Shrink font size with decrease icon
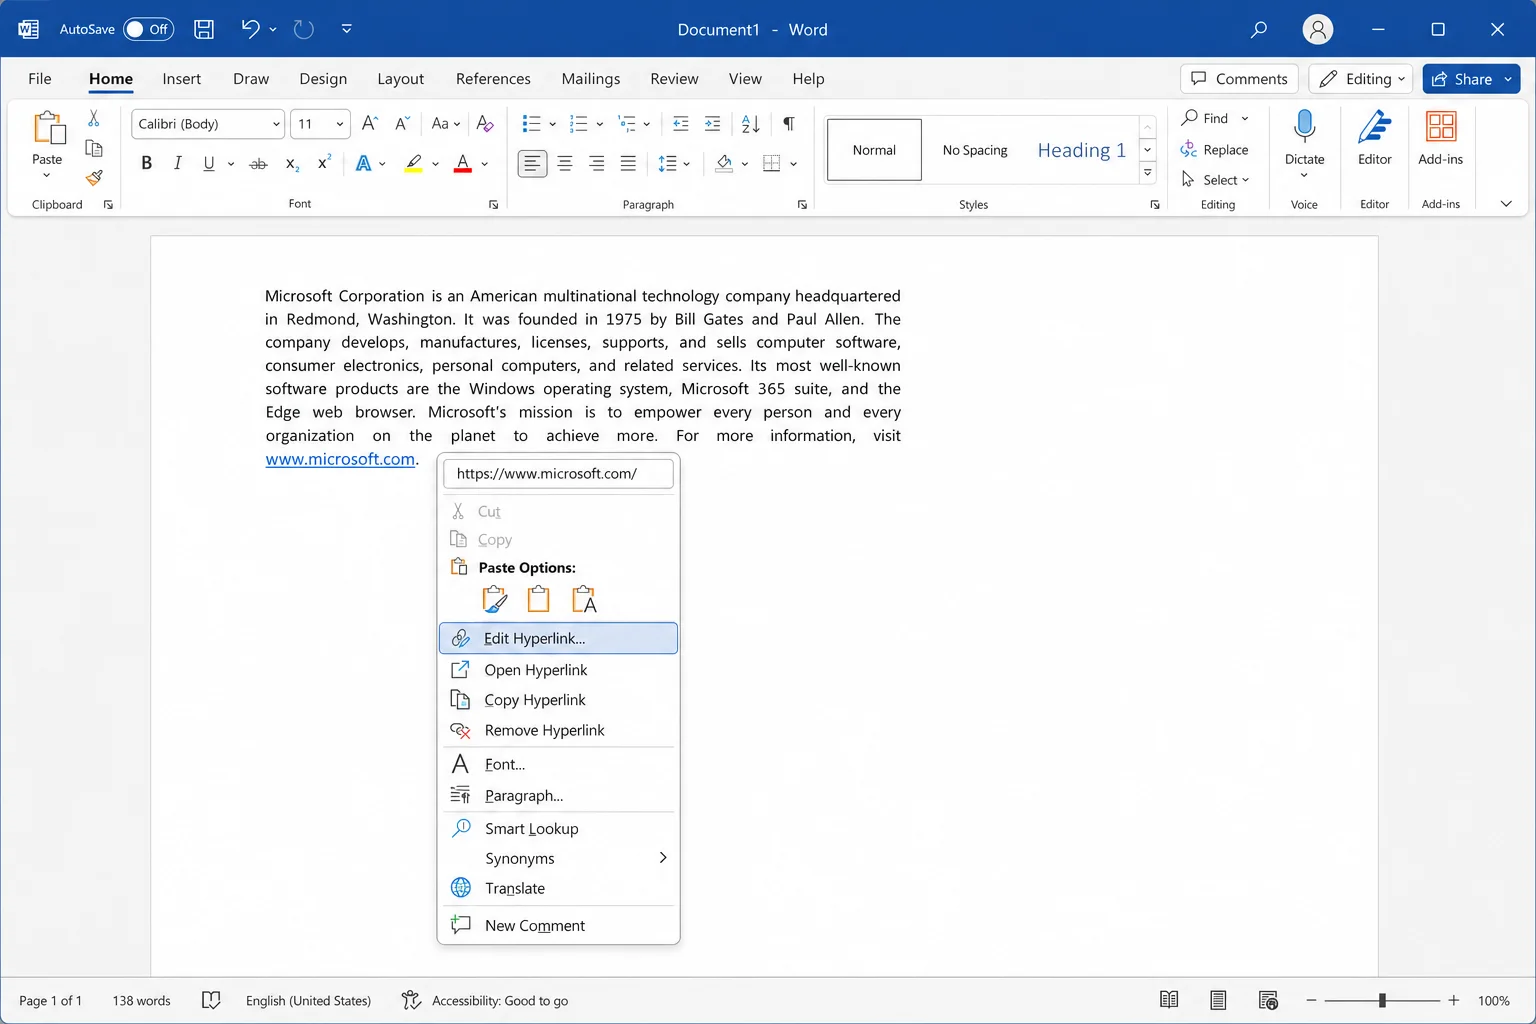 pyautogui.click(x=402, y=123)
